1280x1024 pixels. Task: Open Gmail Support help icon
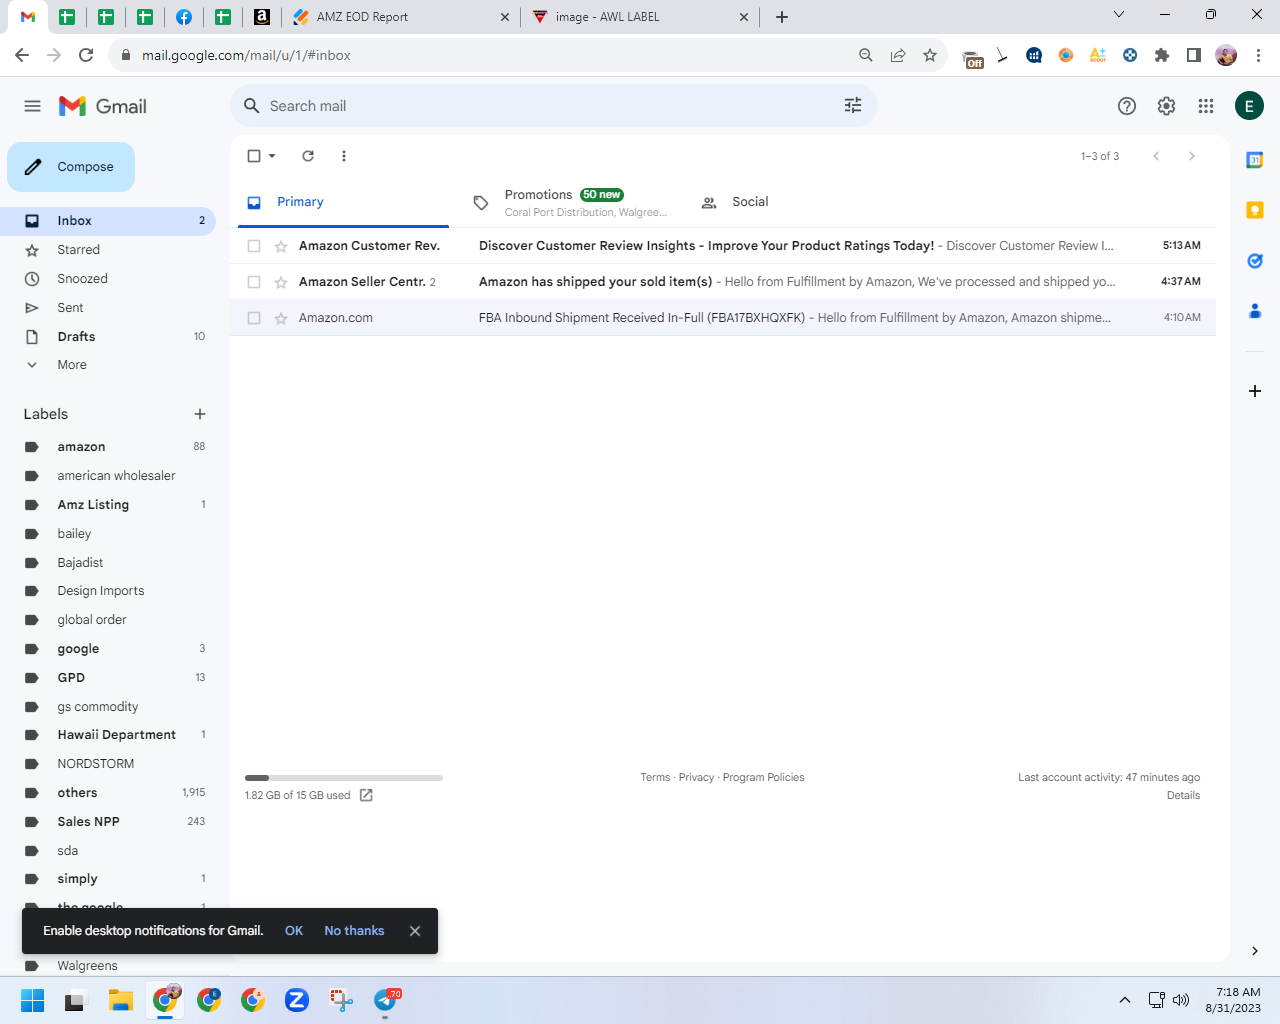click(1127, 106)
